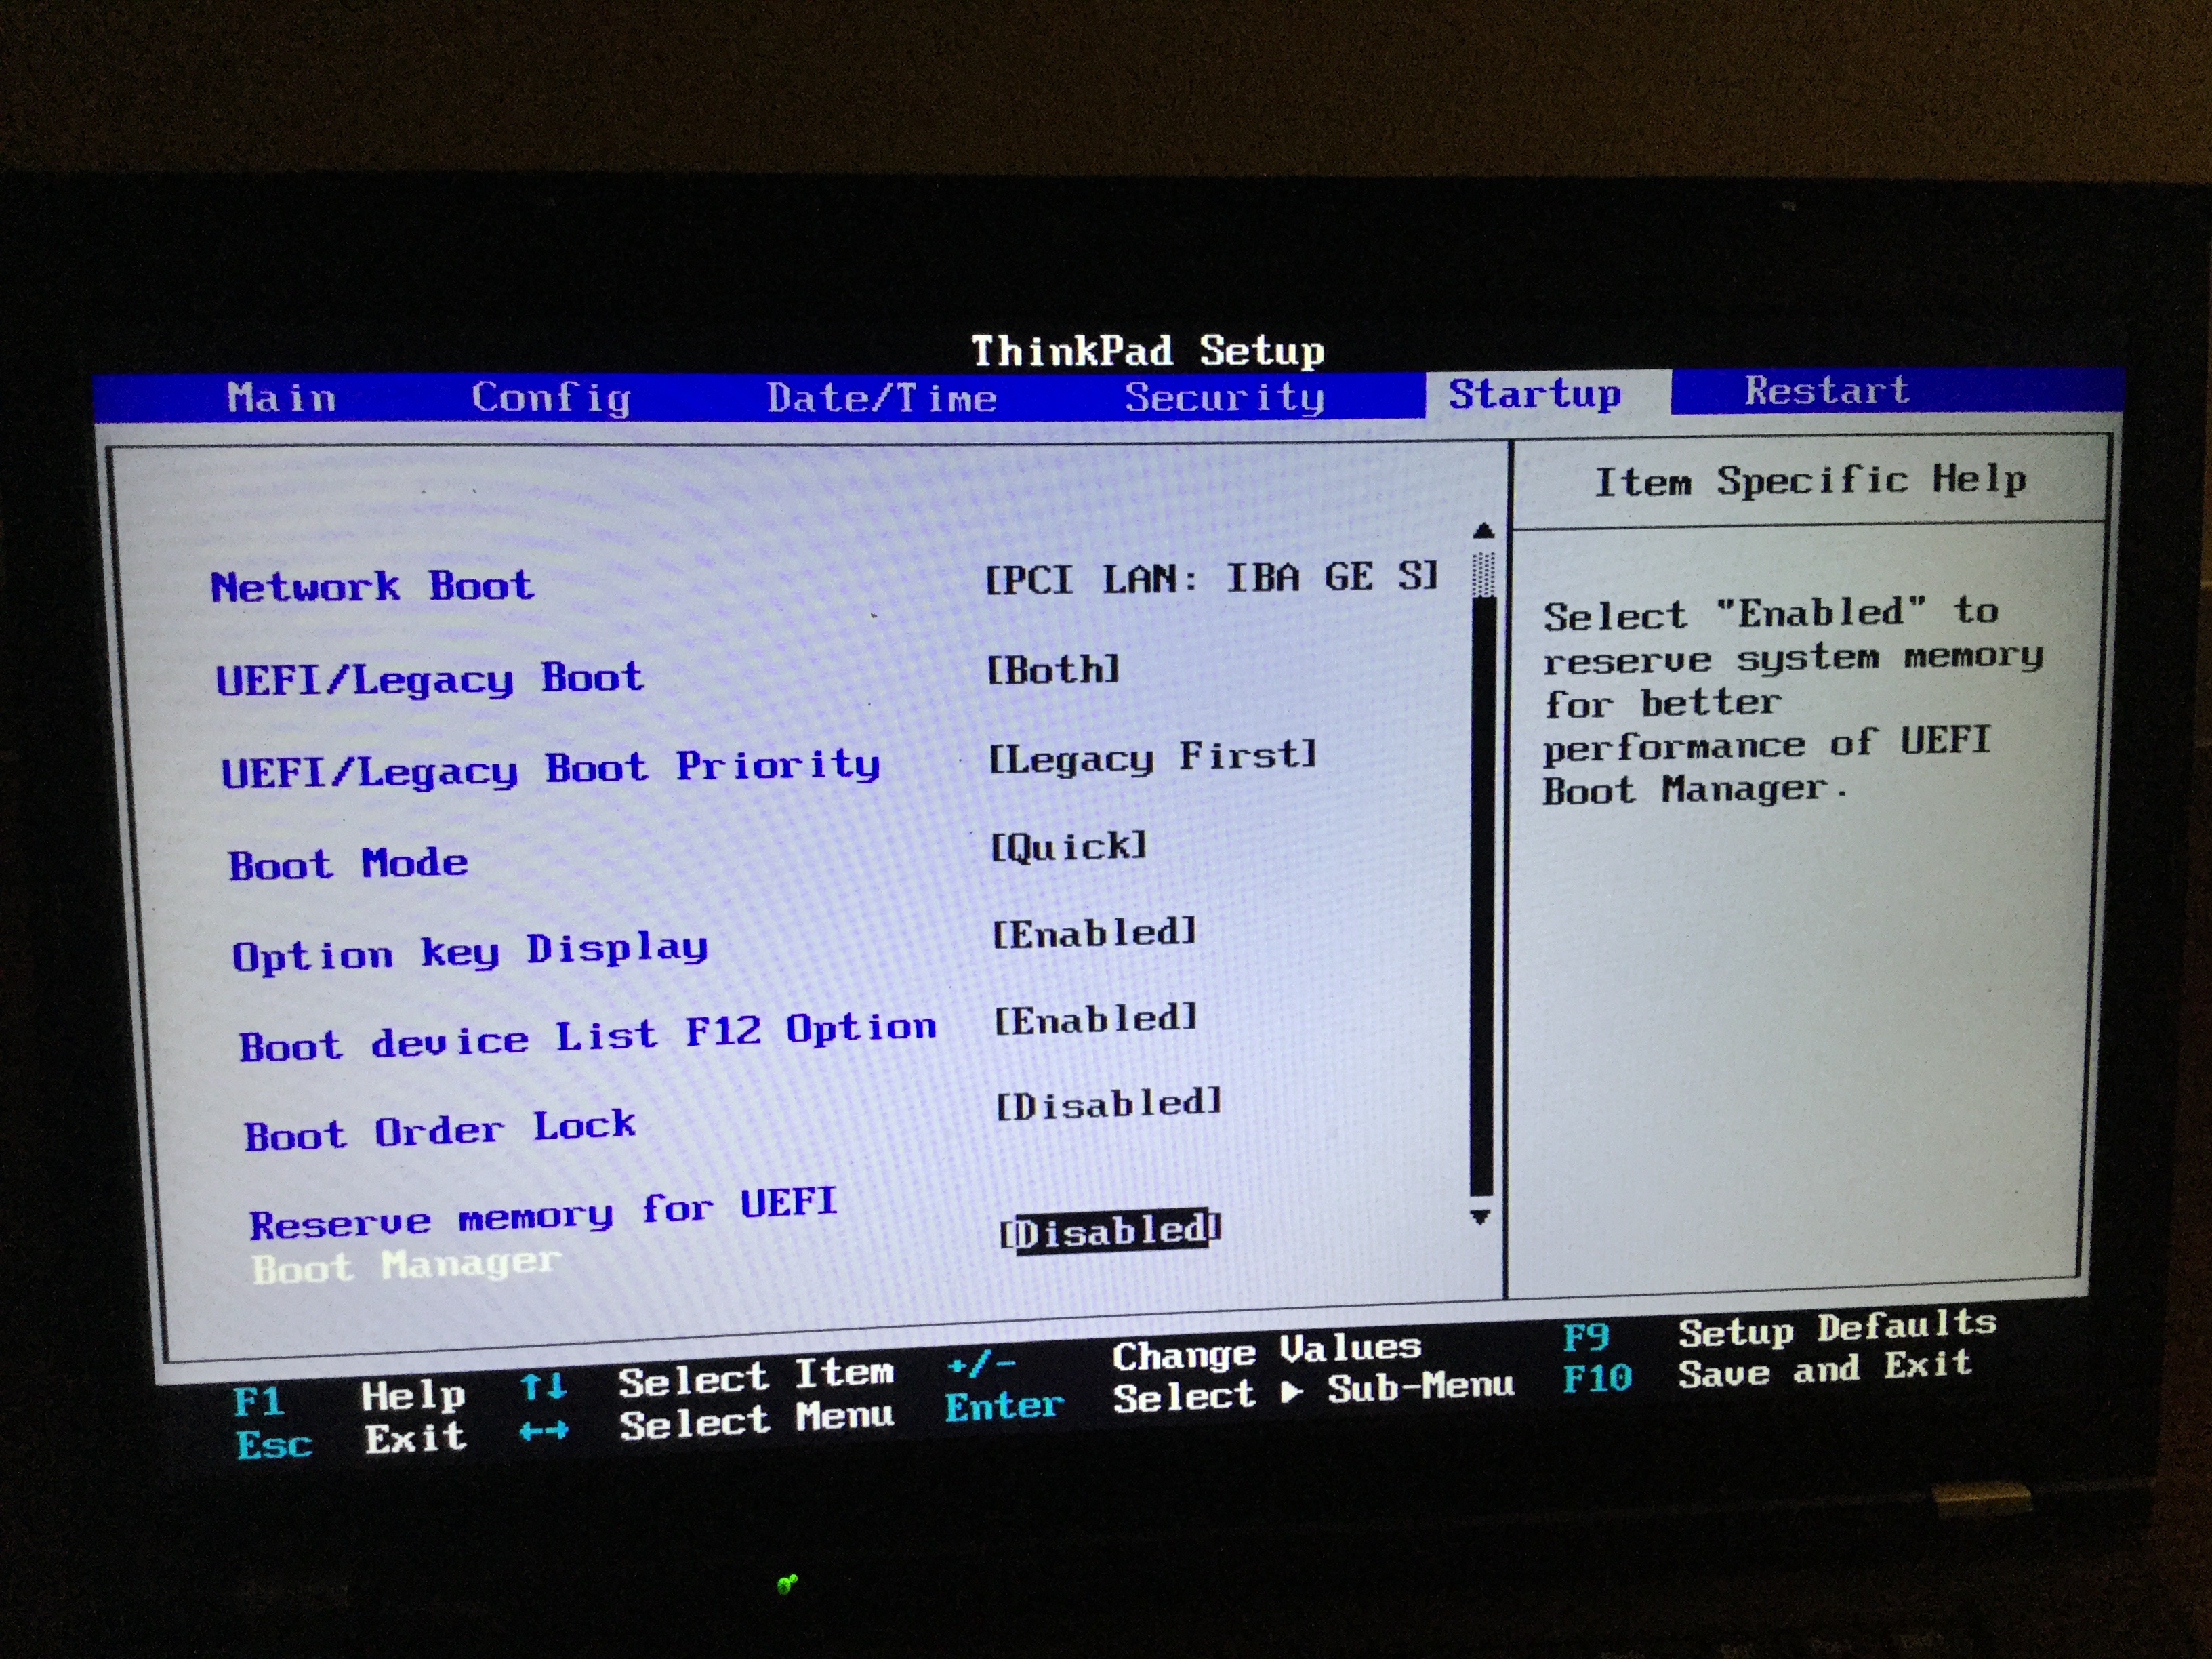Click the +/- Change Values symbol
This screenshot has height=1659, width=2212.
[981, 1364]
